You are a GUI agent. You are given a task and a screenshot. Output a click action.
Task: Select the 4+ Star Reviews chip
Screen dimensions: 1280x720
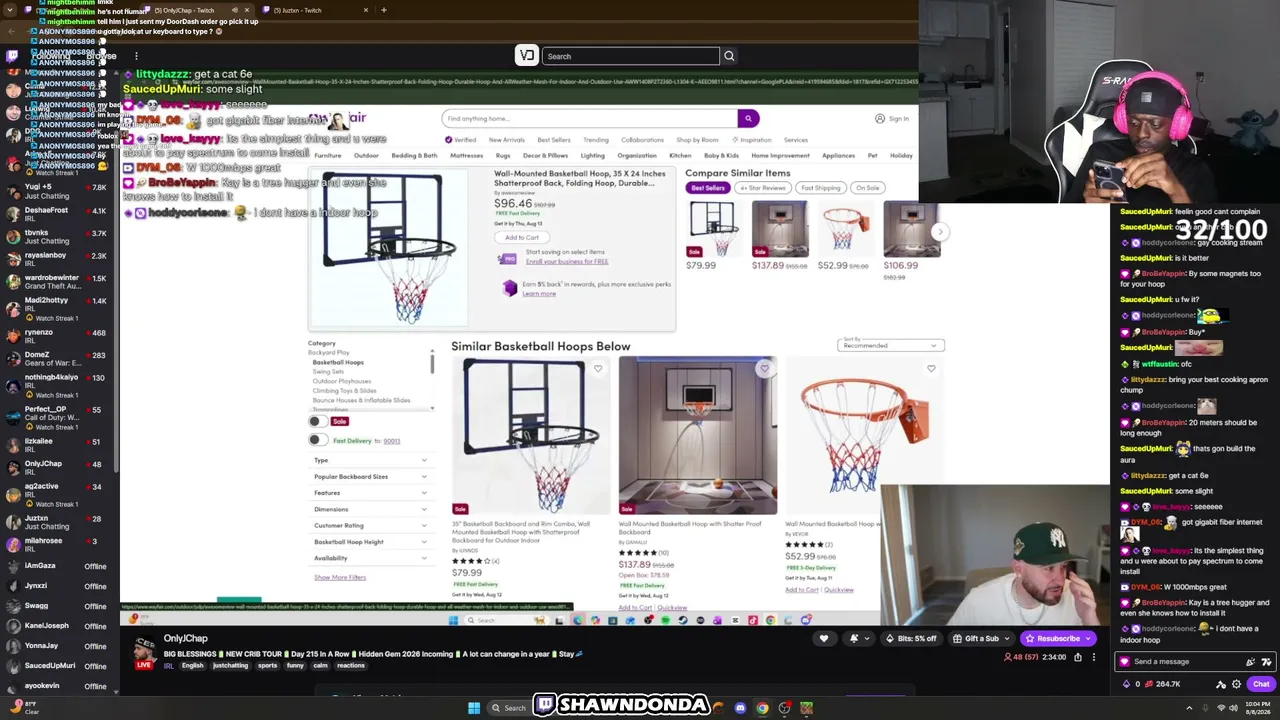pyautogui.click(x=763, y=188)
